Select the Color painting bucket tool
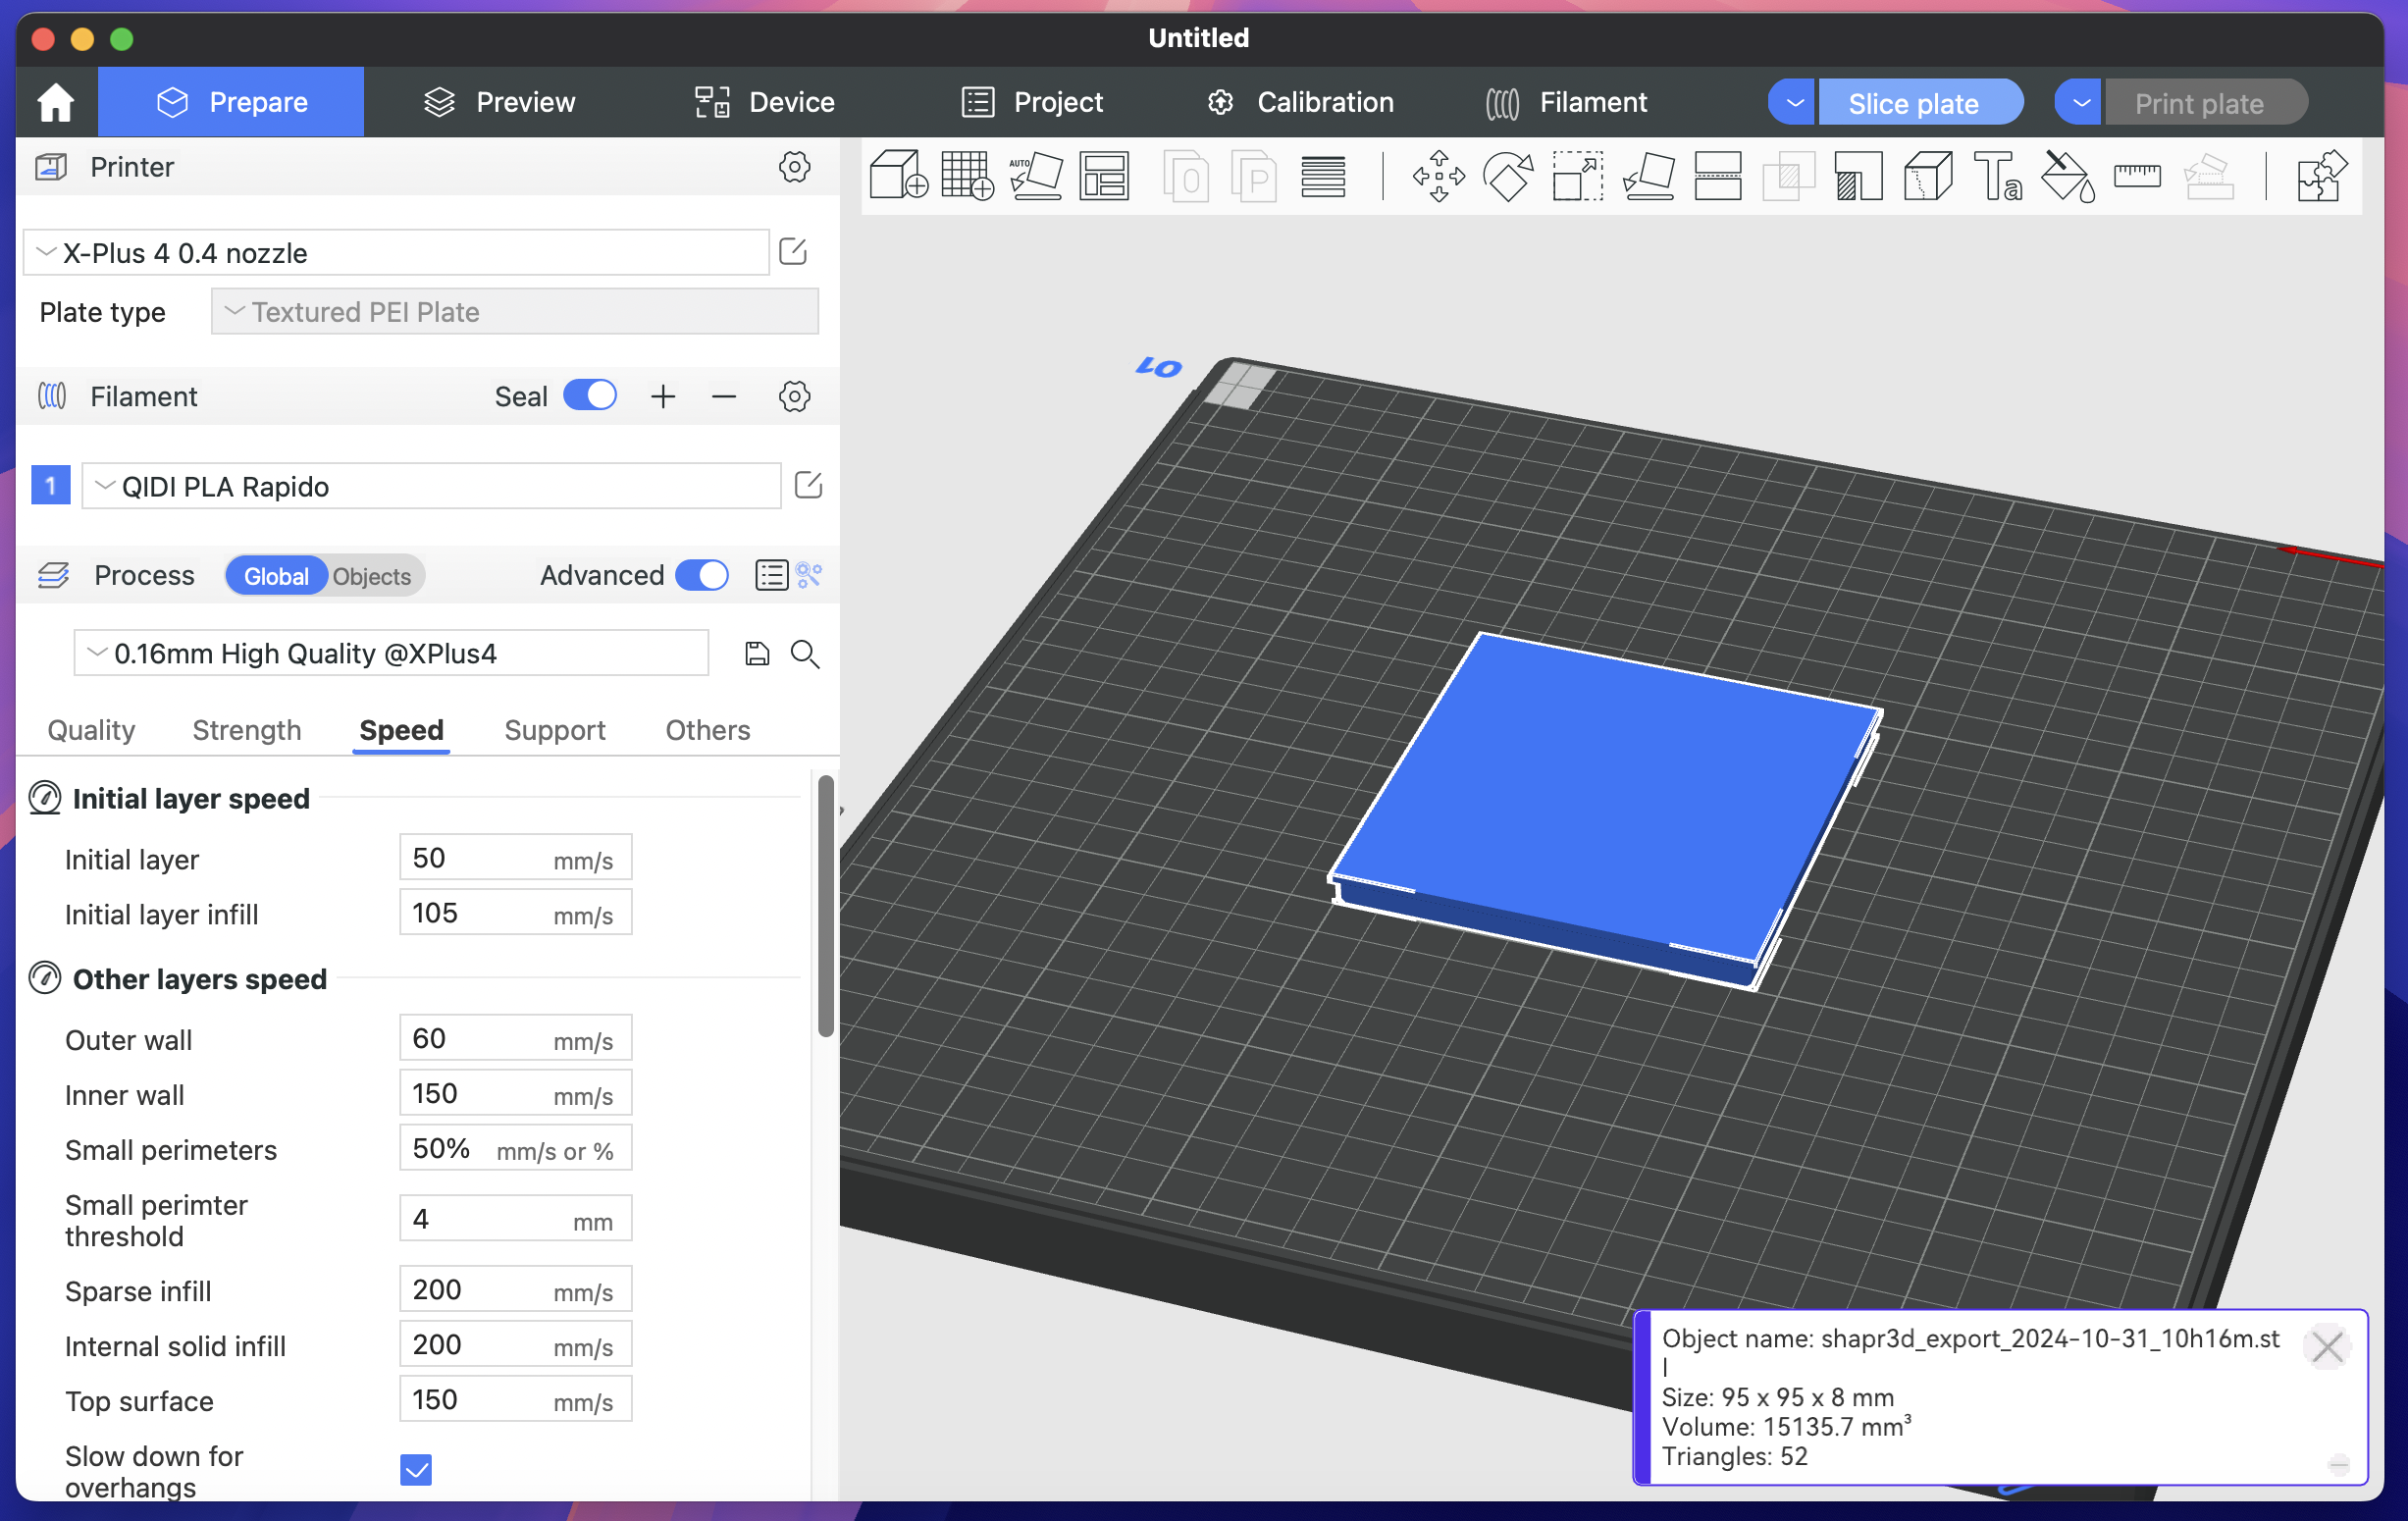This screenshot has height=1521, width=2408. coord(2067,176)
